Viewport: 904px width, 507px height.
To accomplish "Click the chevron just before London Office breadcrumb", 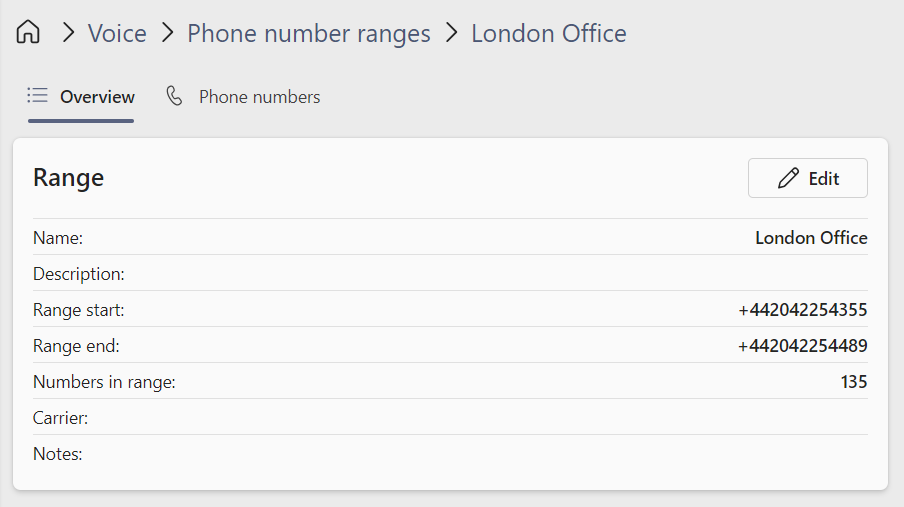I will (x=451, y=33).
